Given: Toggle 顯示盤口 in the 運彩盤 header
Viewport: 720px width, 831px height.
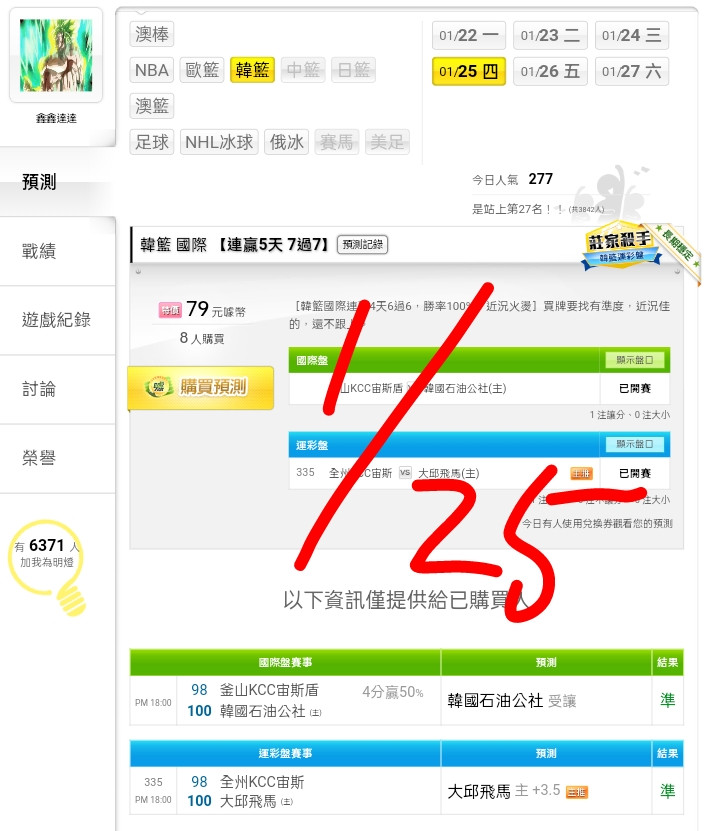Looking at the screenshot, I should coord(635,444).
